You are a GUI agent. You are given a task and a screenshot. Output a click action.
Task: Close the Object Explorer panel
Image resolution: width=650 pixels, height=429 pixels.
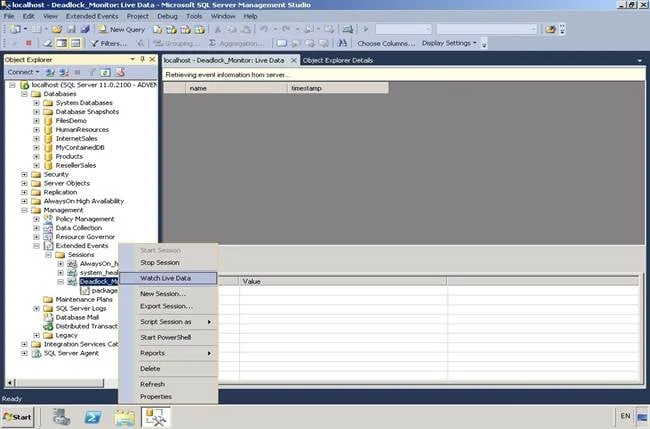tap(152, 59)
